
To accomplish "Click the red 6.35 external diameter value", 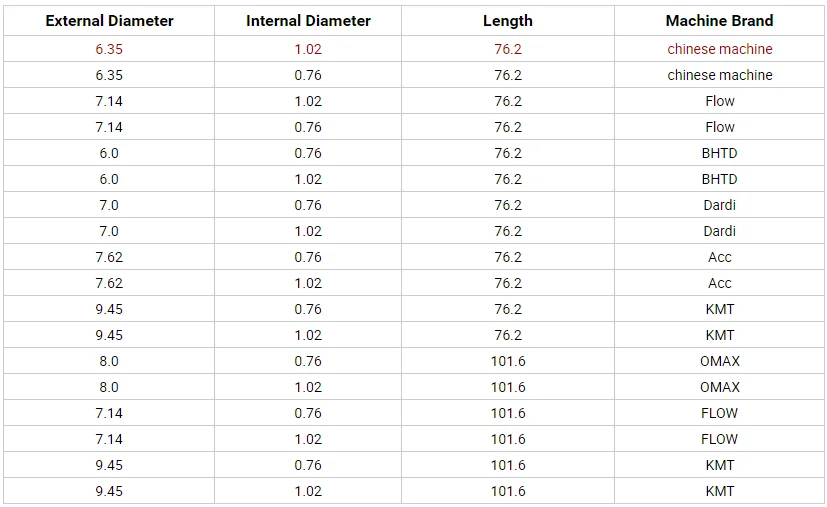I will coord(109,49).
